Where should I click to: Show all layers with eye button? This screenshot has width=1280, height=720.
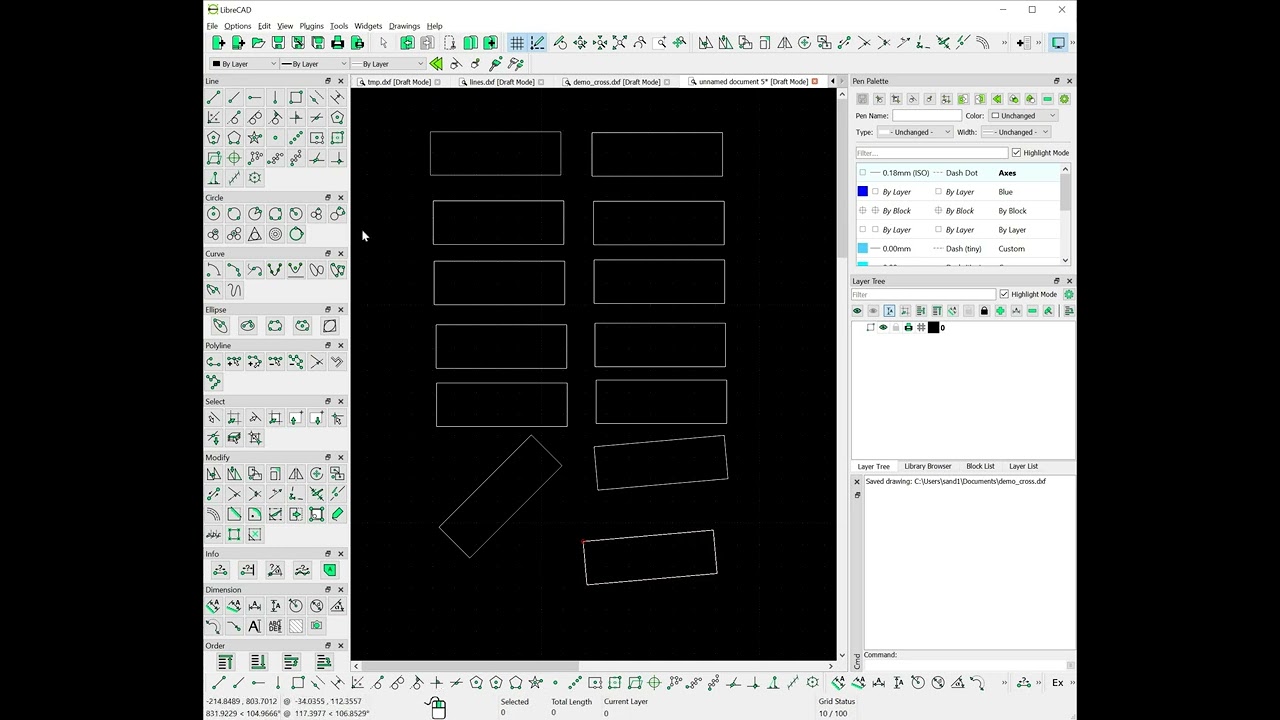click(857, 311)
